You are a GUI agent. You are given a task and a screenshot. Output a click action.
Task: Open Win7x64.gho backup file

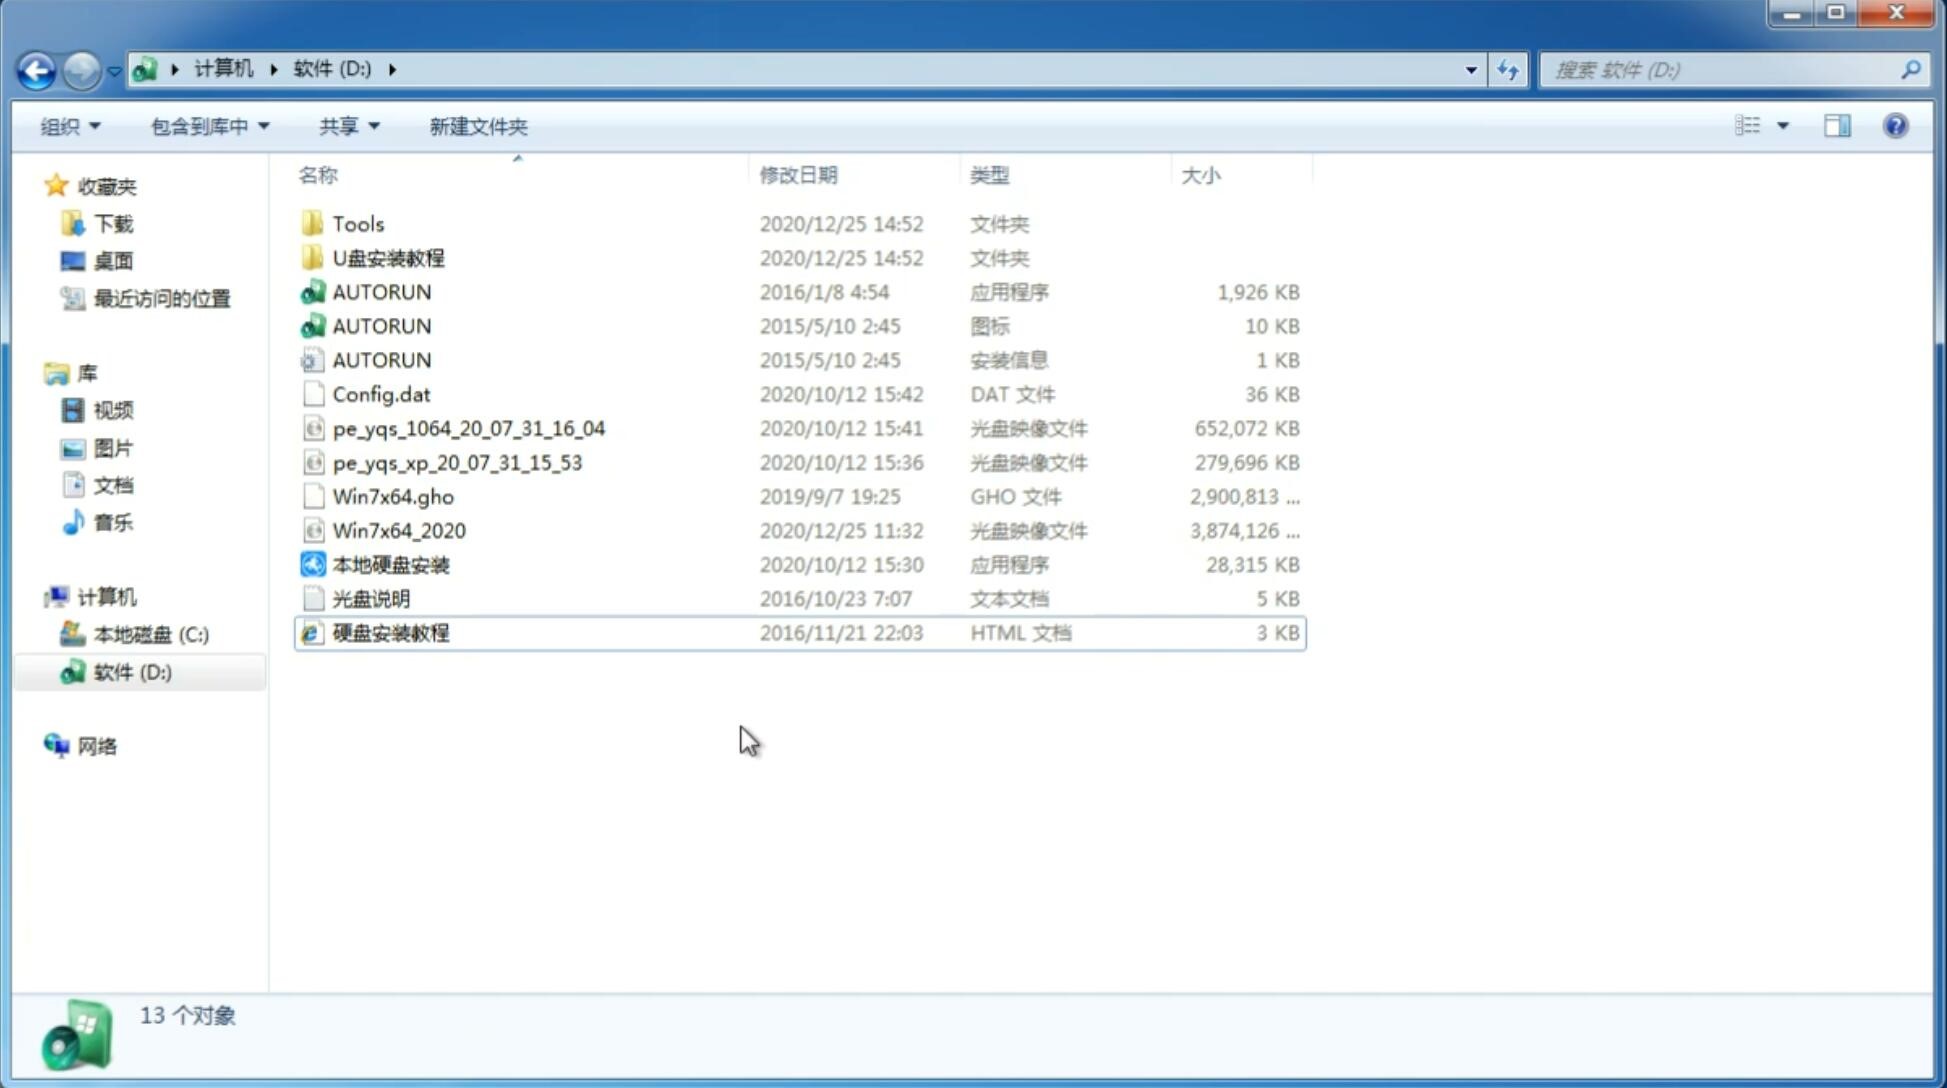393,496
